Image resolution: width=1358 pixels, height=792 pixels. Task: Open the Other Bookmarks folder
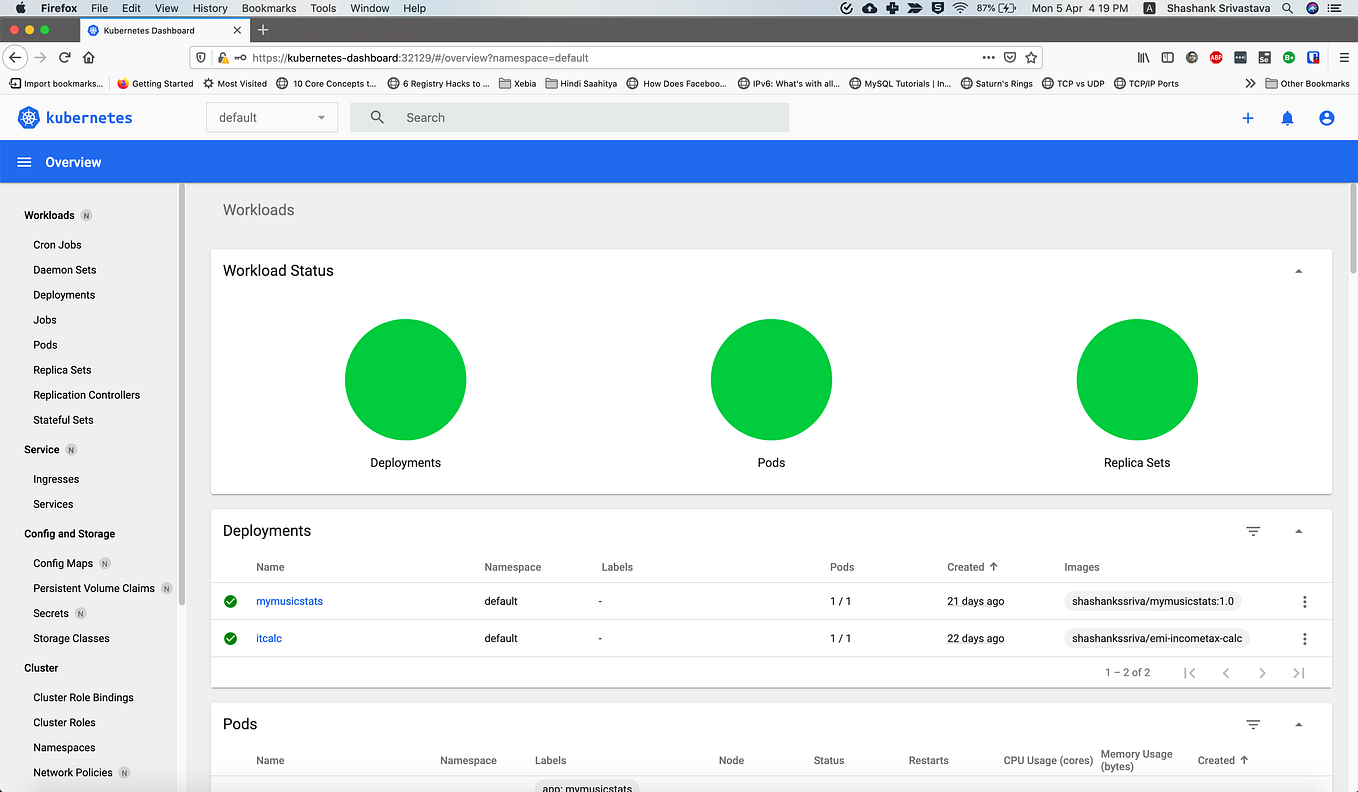click(x=1307, y=84)
